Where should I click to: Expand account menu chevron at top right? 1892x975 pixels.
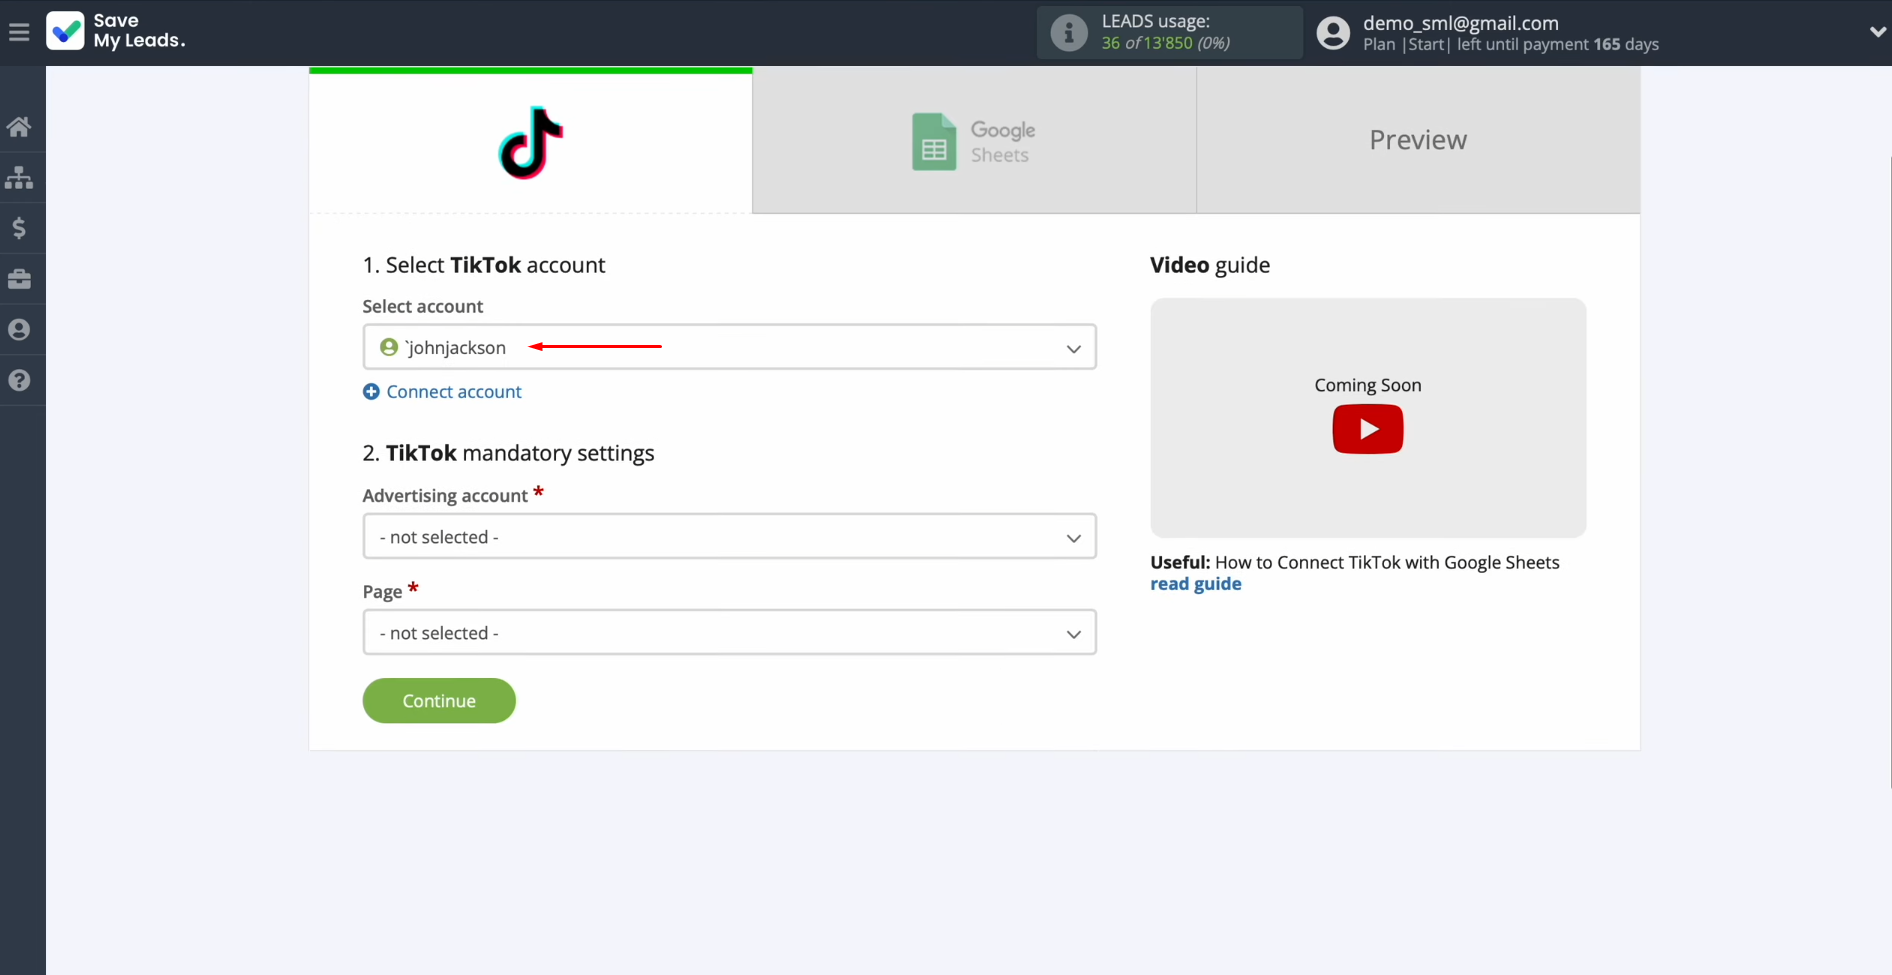pos(1877,32)
